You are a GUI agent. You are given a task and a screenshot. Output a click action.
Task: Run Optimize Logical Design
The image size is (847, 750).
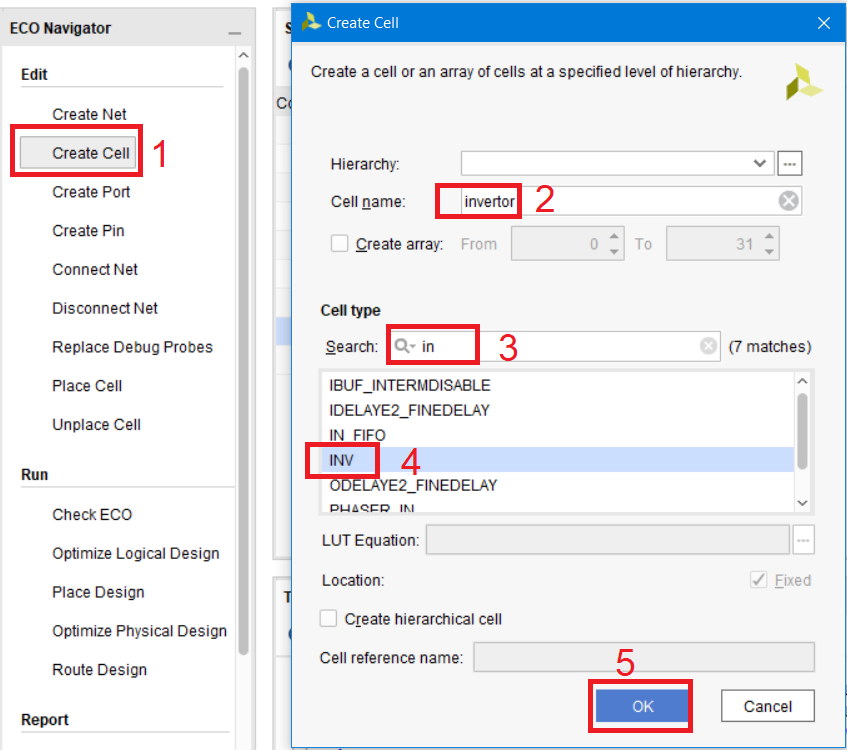[x=136, y=553]
